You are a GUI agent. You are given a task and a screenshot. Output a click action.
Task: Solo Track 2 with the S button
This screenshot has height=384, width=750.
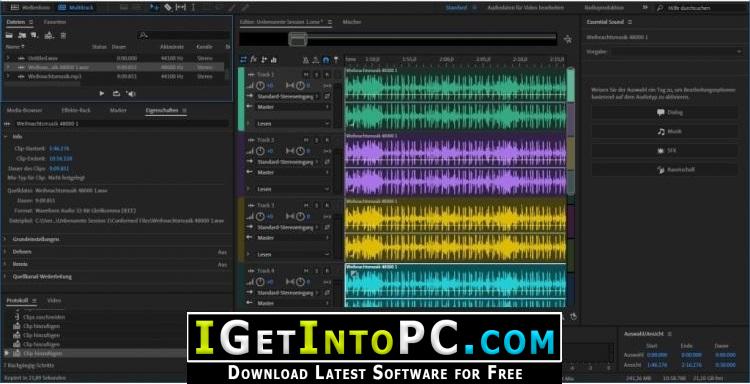click(316, 140)
